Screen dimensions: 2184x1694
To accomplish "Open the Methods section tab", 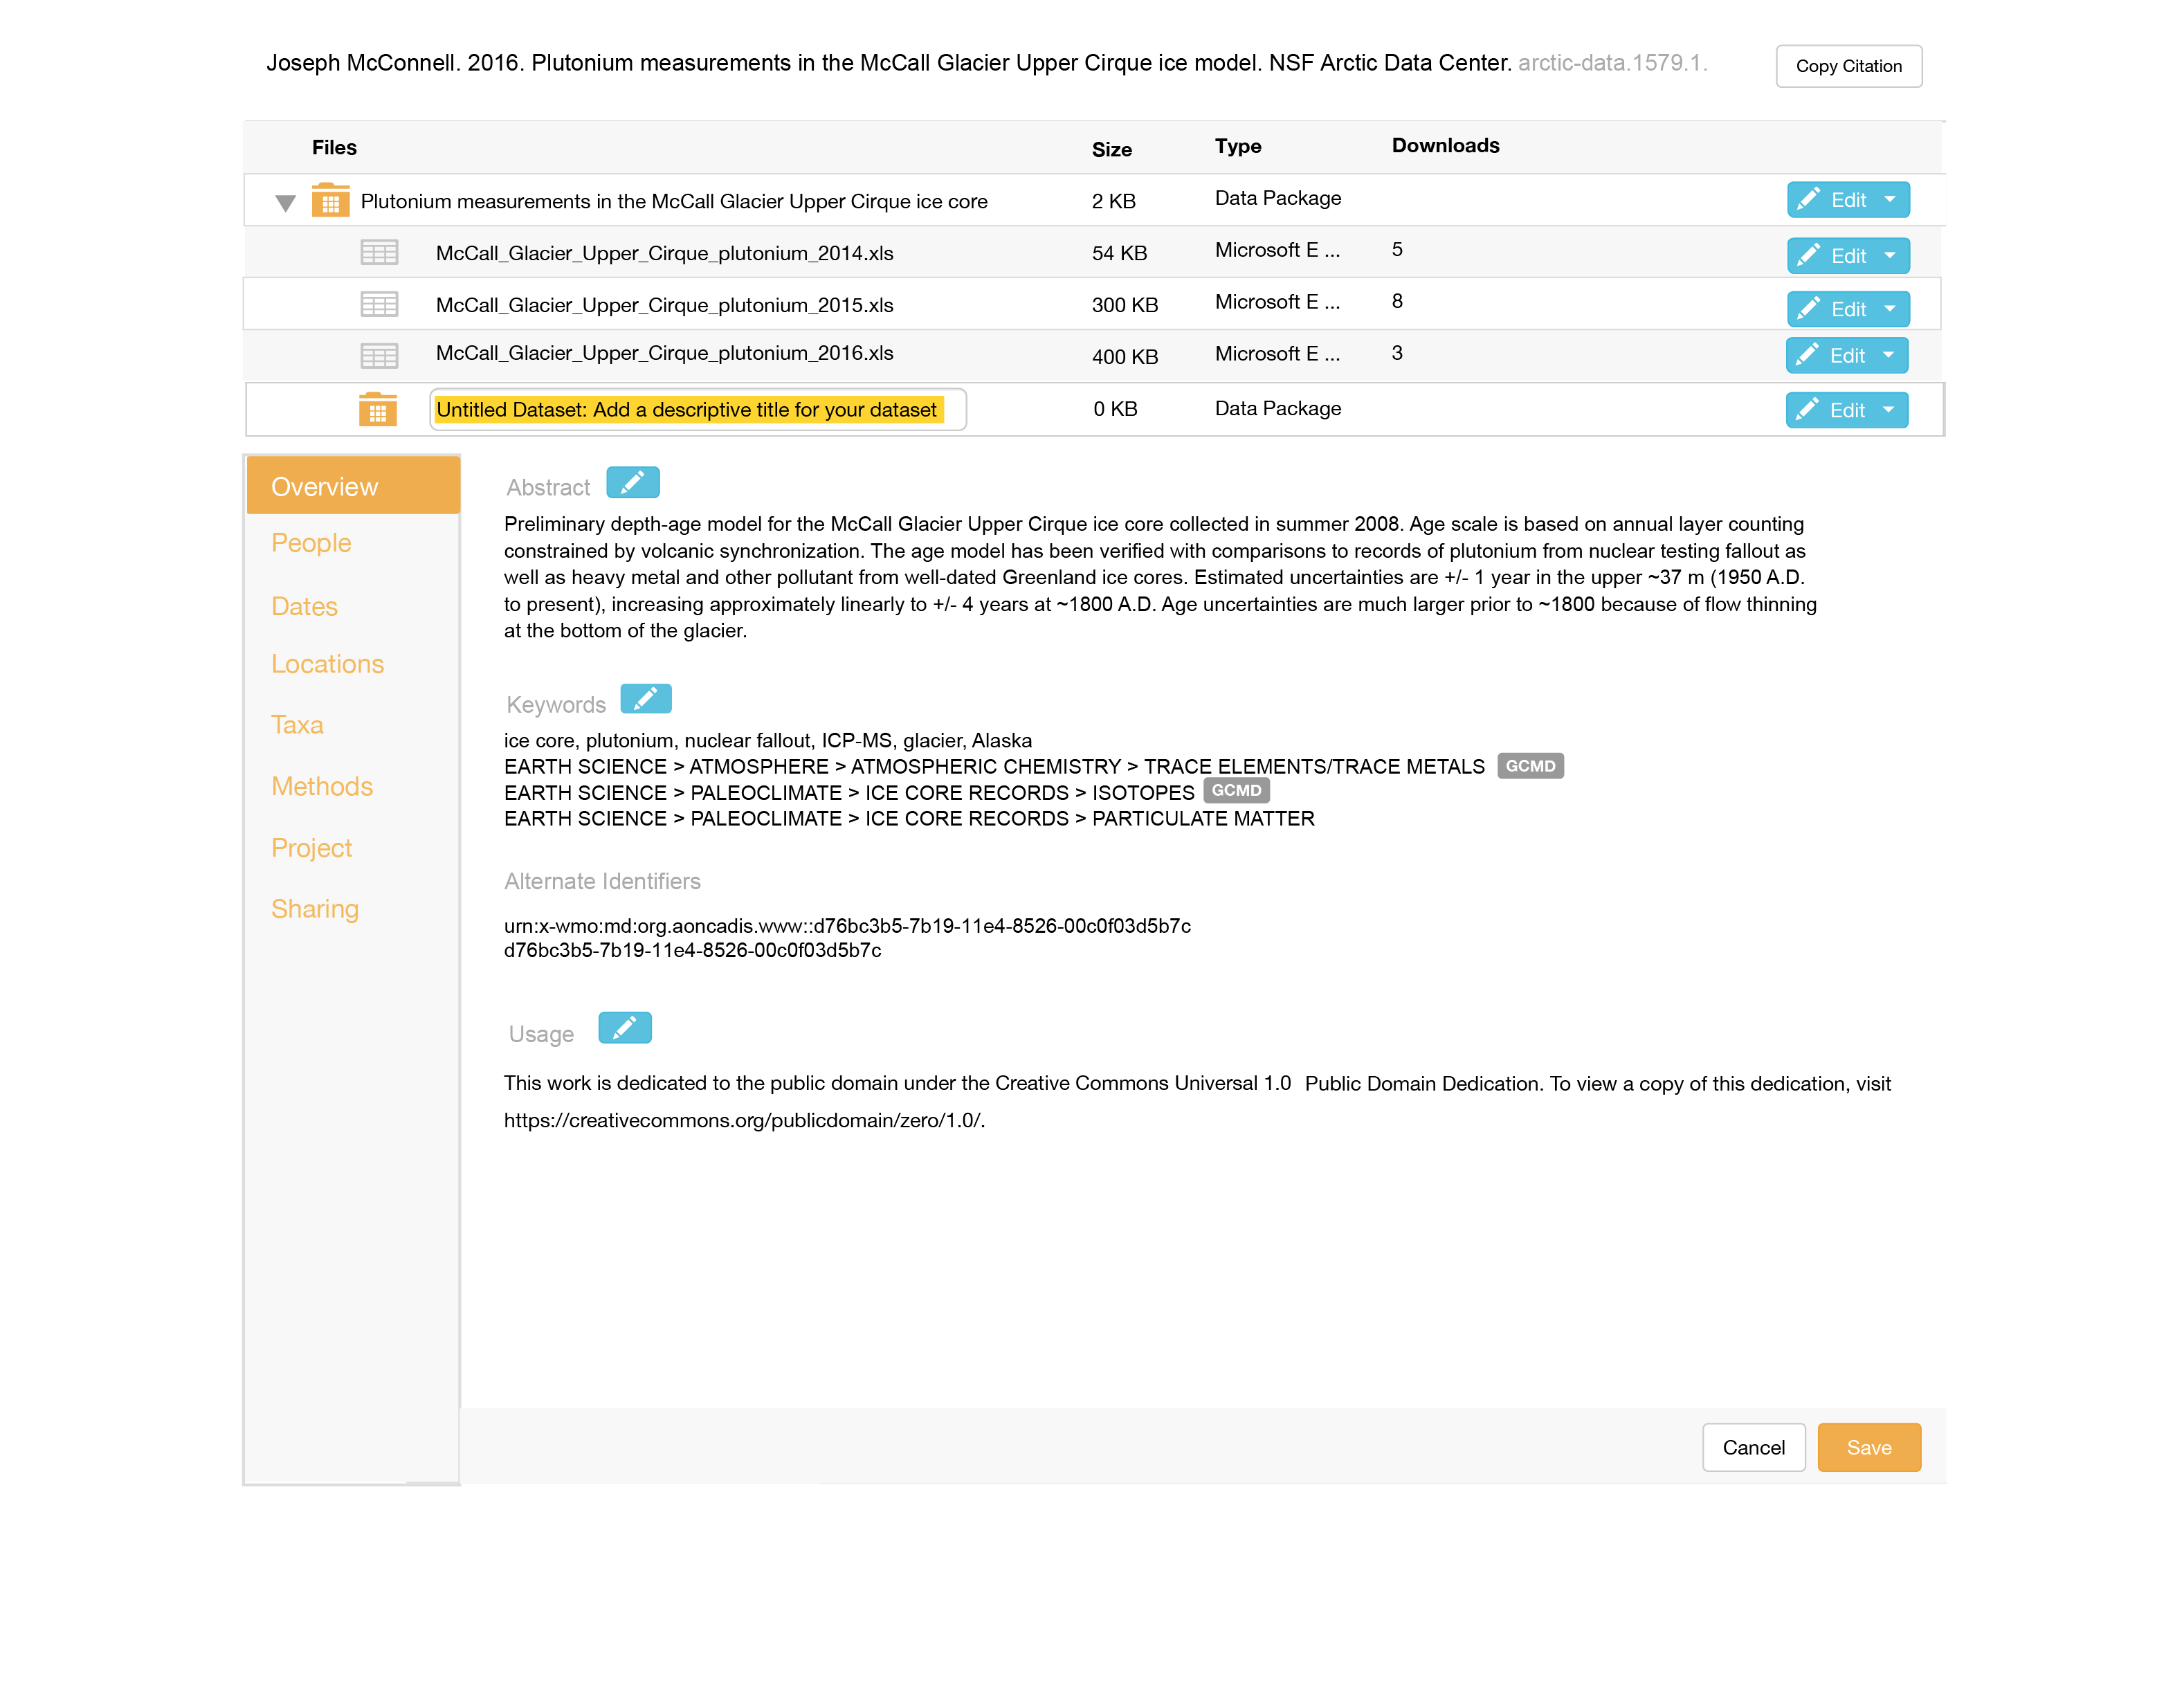I will click(x=321, y=787).
